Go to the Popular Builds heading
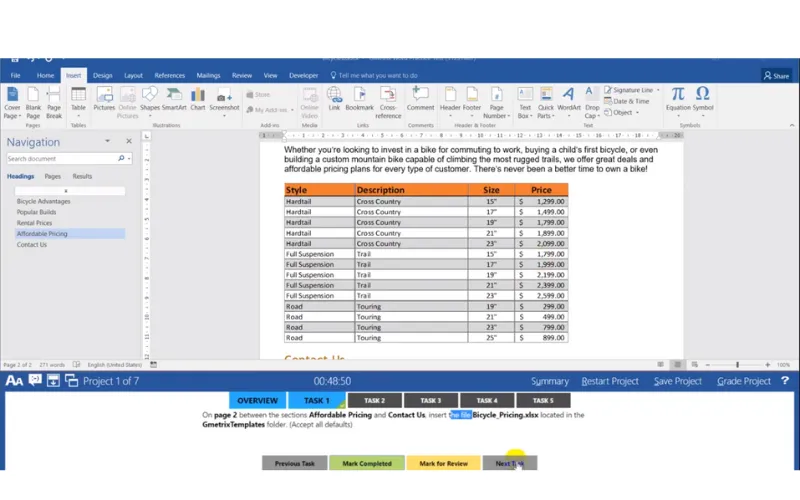 (36, 212)
